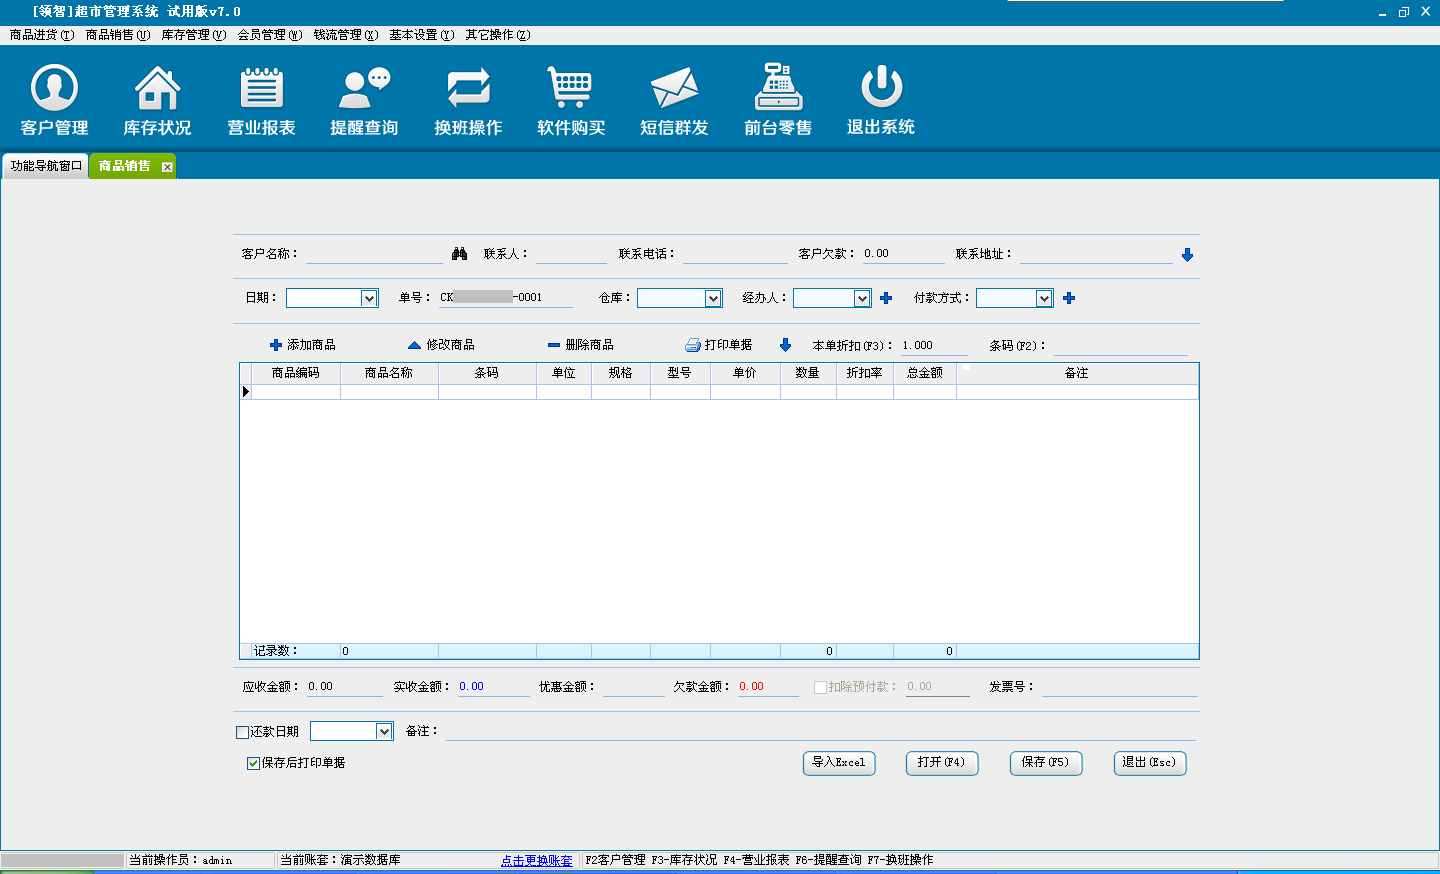Launch 前台零售 cash register icon
The height and width of the screenshot is (874, 1440).
coord(778,89)
